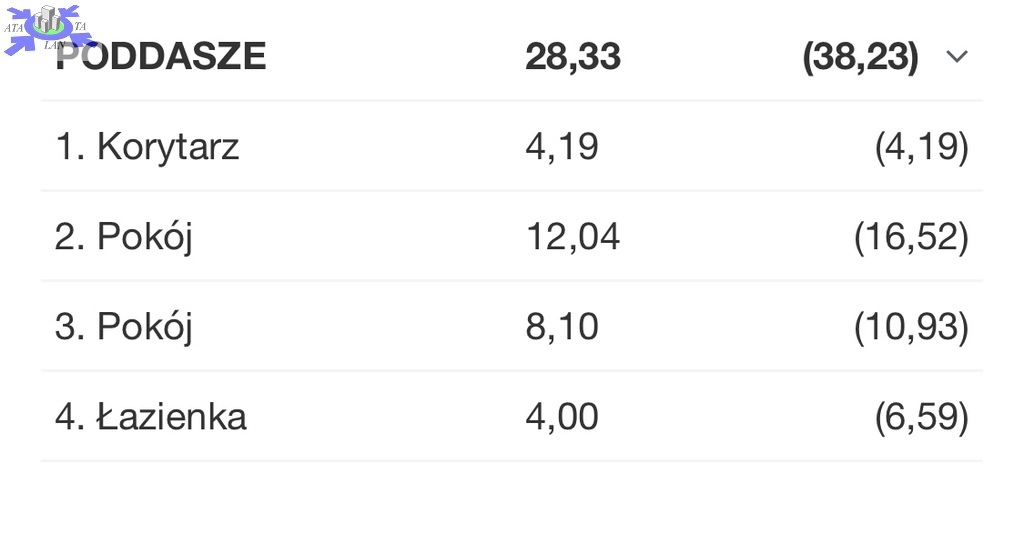The width and height of the screenshot is (1024, 544).
Task: Select the PODDASZE section heading
Action: pyautogui.click(x=162, y=57)
